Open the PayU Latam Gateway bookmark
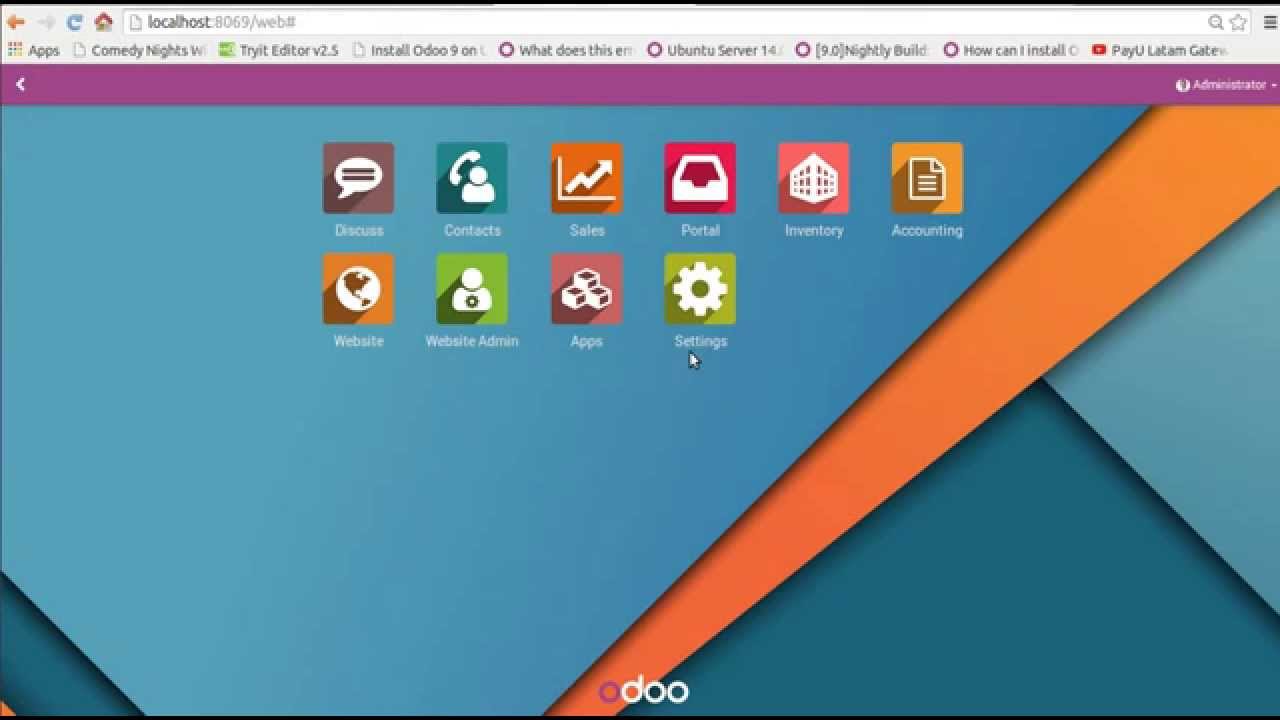The width and height of the screenshot is (1280, 720). tap(1159, 50)
